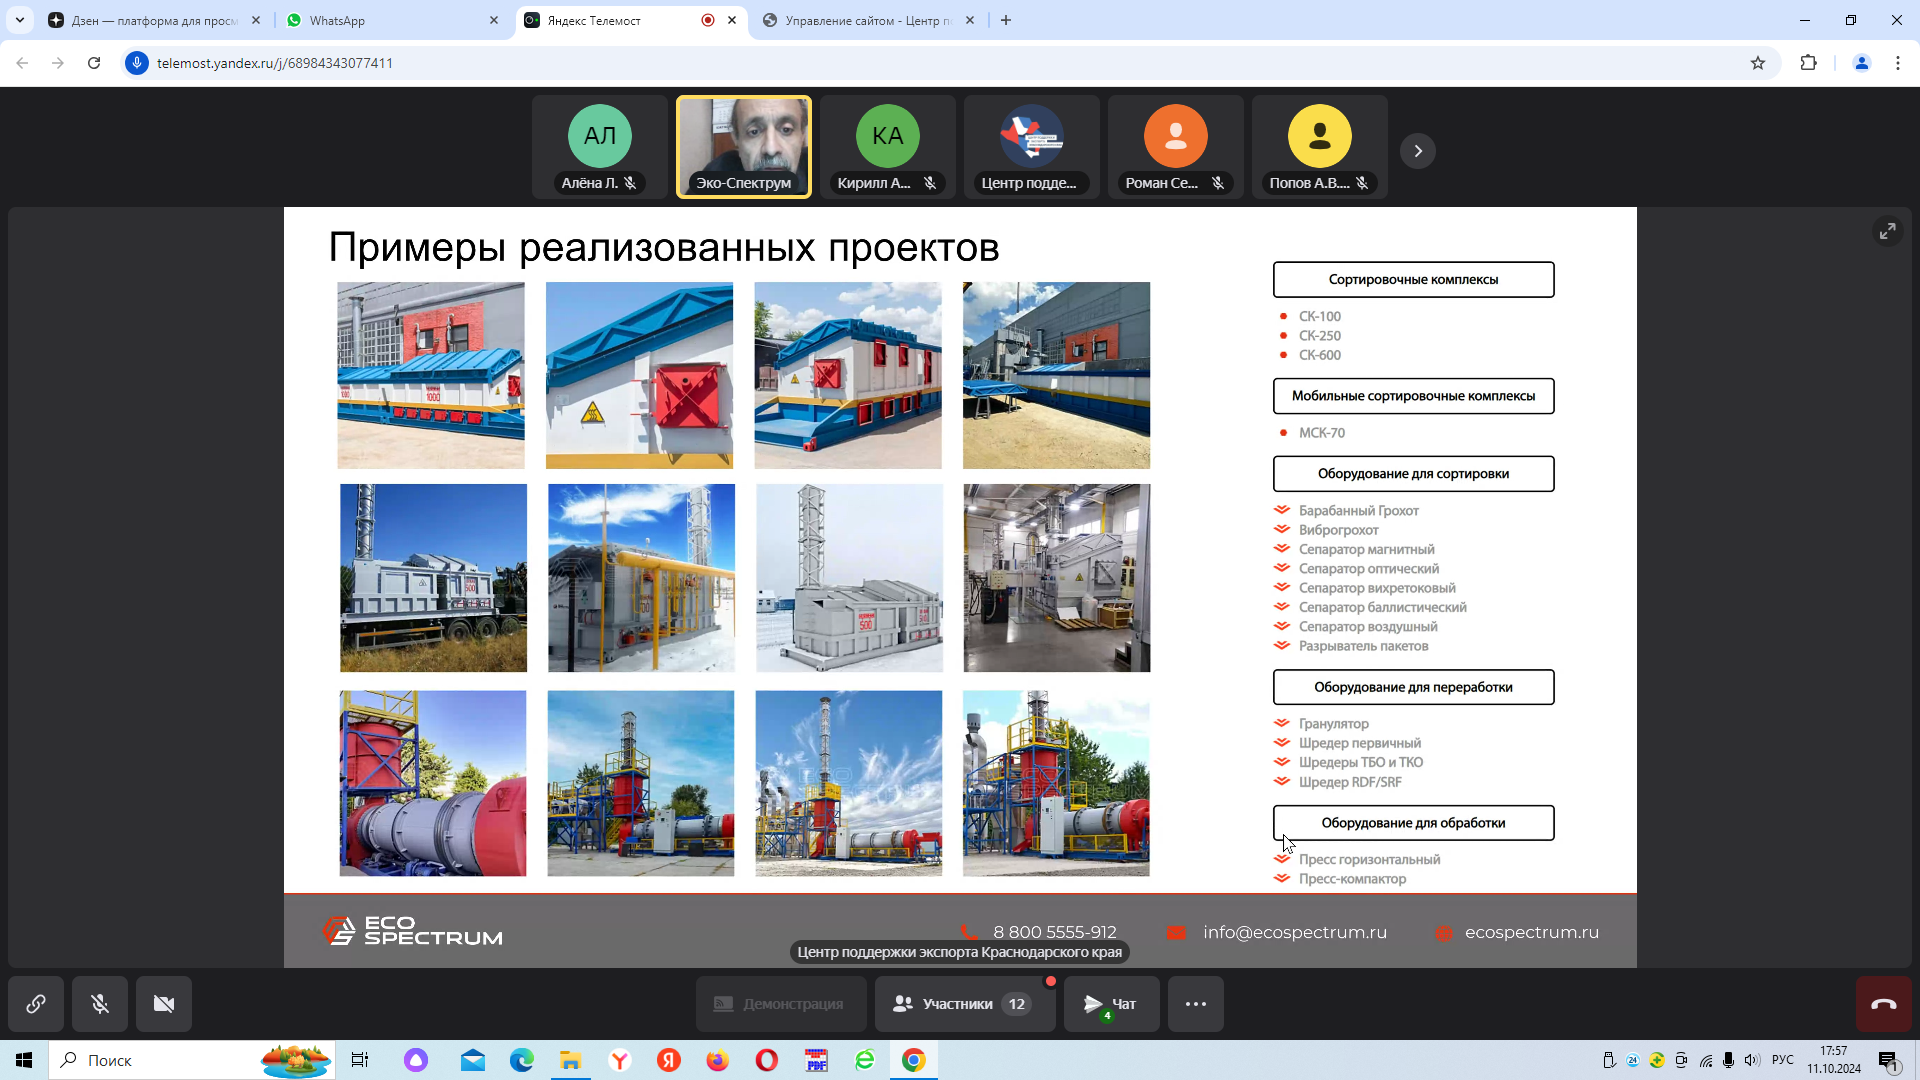Click the Оборудование для обработки box
1920x1080 pixels.
click(1413, 823)
